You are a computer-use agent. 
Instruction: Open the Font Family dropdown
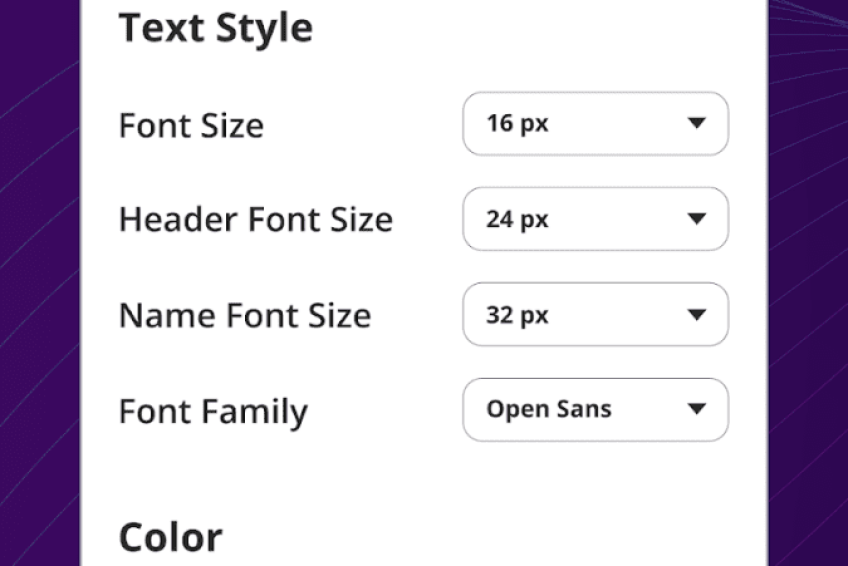click(595, 410)
